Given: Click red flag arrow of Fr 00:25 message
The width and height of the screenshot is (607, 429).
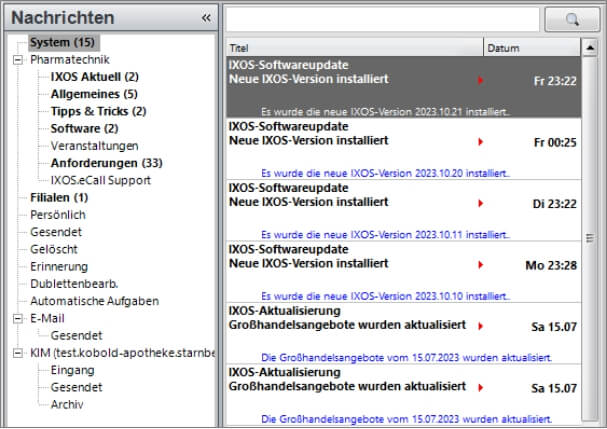Looking at the screenshot, I should 480,142.
